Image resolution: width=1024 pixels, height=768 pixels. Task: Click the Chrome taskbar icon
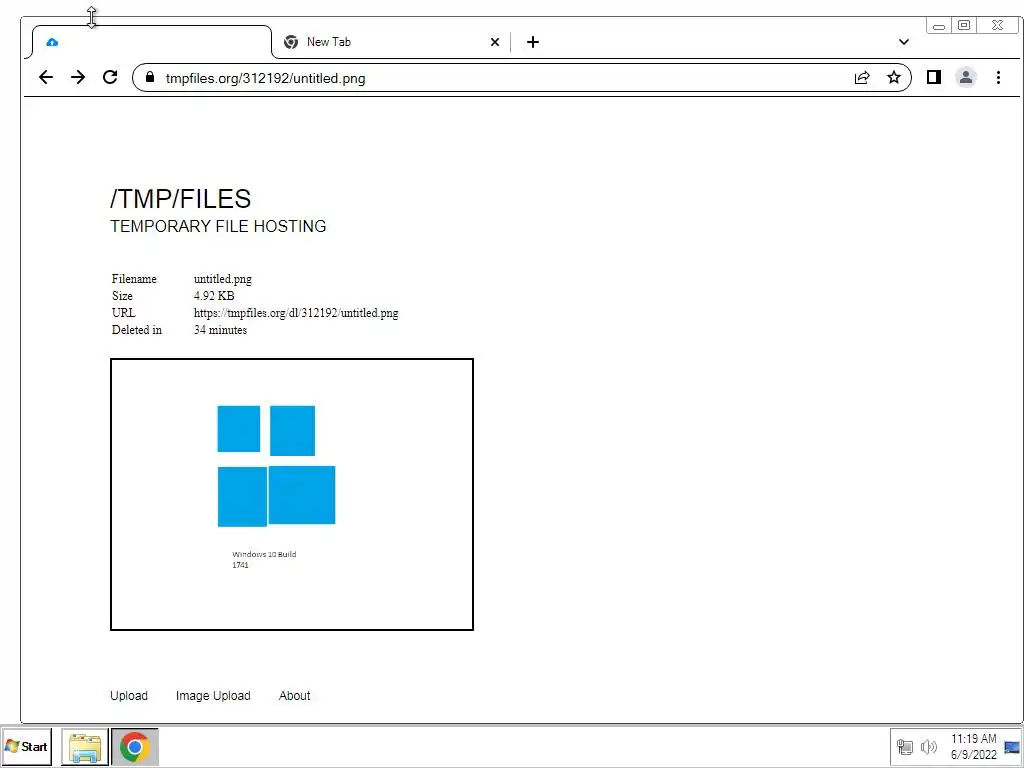click(135, 746)
